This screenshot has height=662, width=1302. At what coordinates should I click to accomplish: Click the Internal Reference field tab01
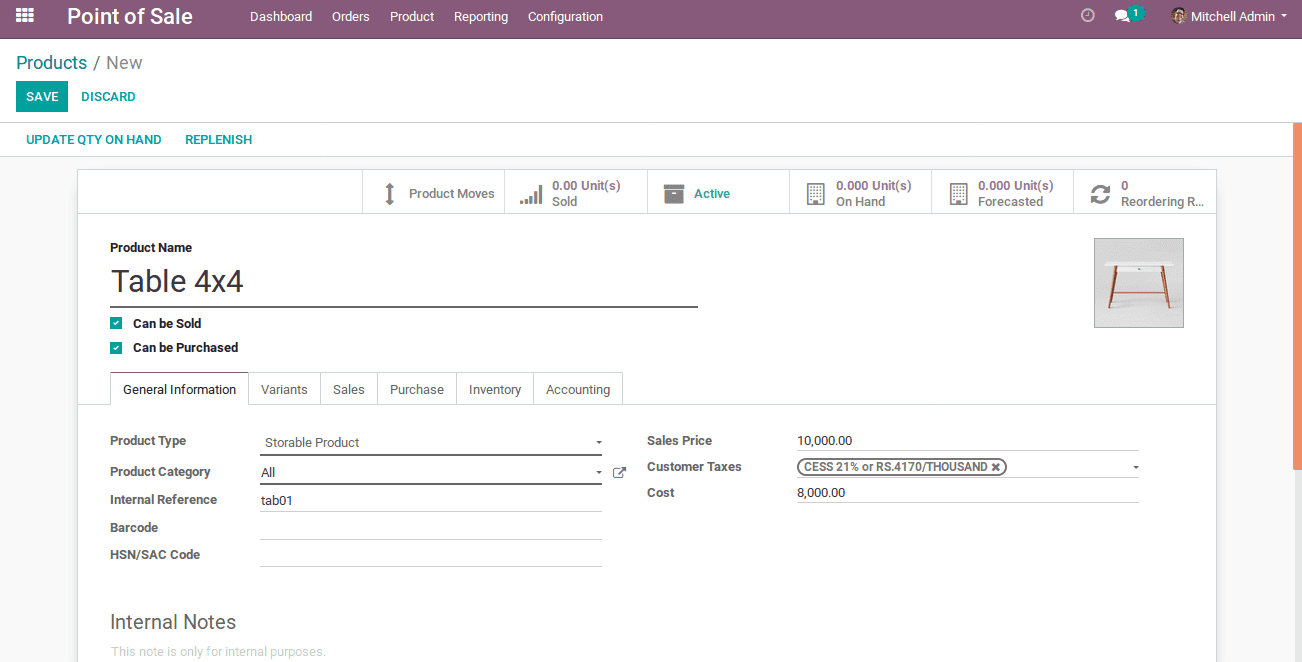tap(431, 500)
